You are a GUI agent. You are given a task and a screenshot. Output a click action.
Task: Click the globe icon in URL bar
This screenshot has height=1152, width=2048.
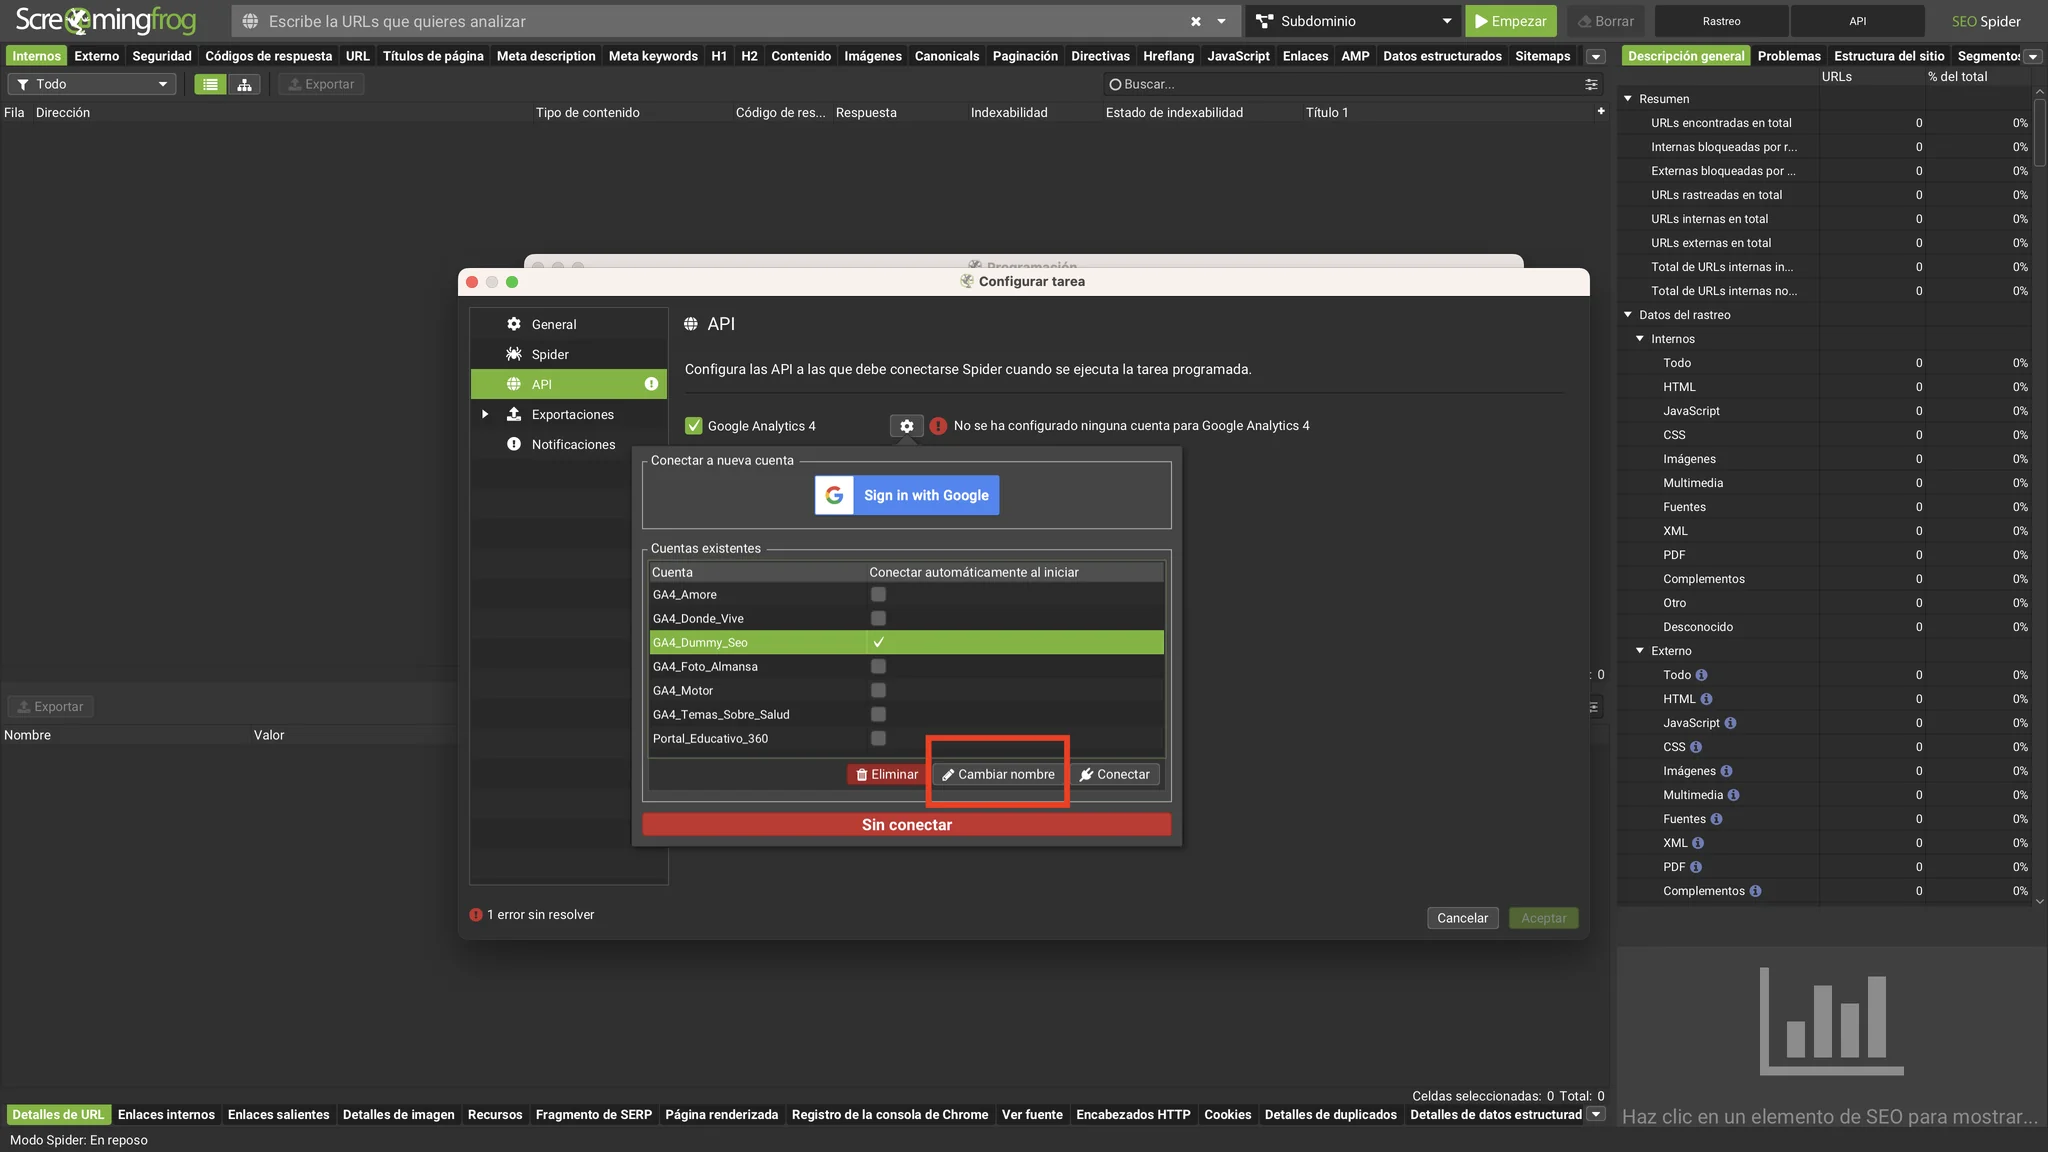pyautogui.click(x=250, y=21)
